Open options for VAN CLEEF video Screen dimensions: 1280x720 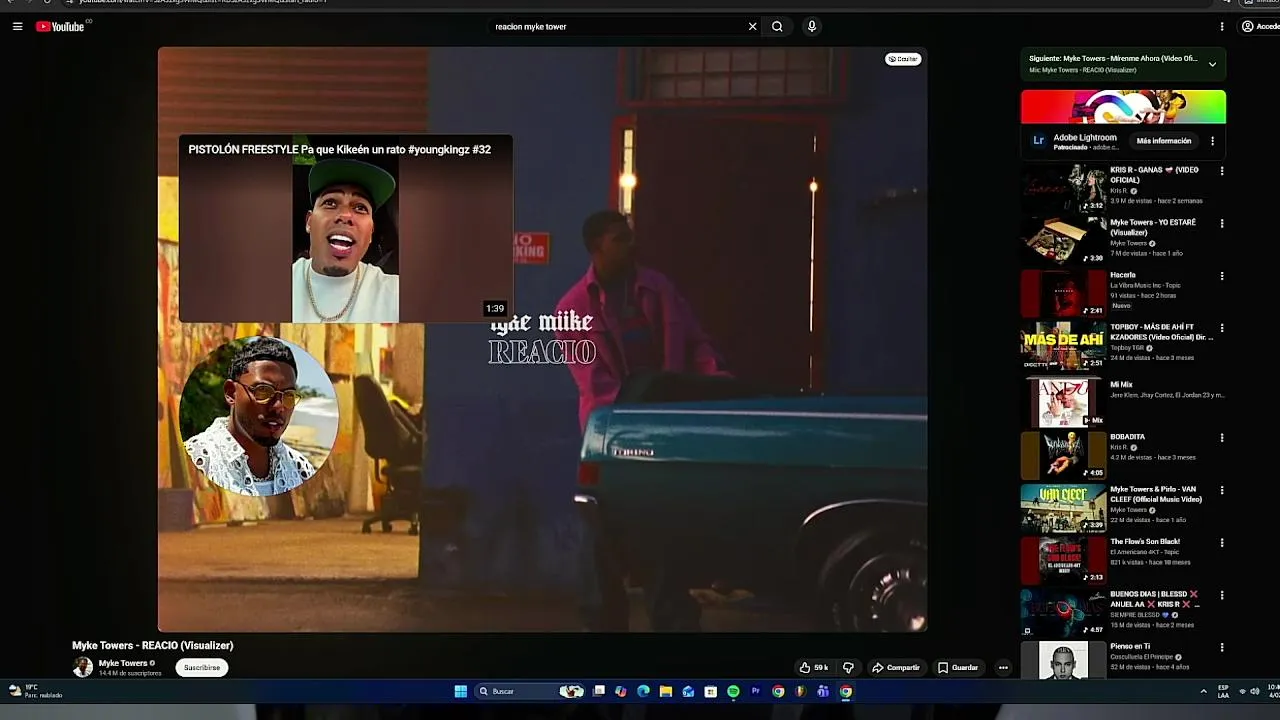pyautogui.click(x=1222, y=490)
